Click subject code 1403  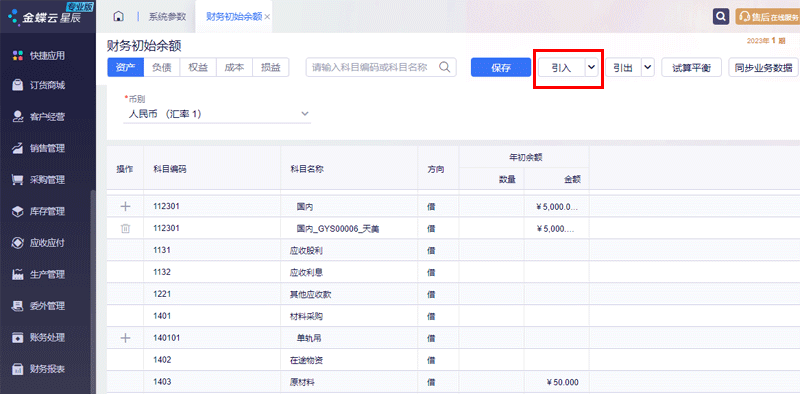click(162, 382)
